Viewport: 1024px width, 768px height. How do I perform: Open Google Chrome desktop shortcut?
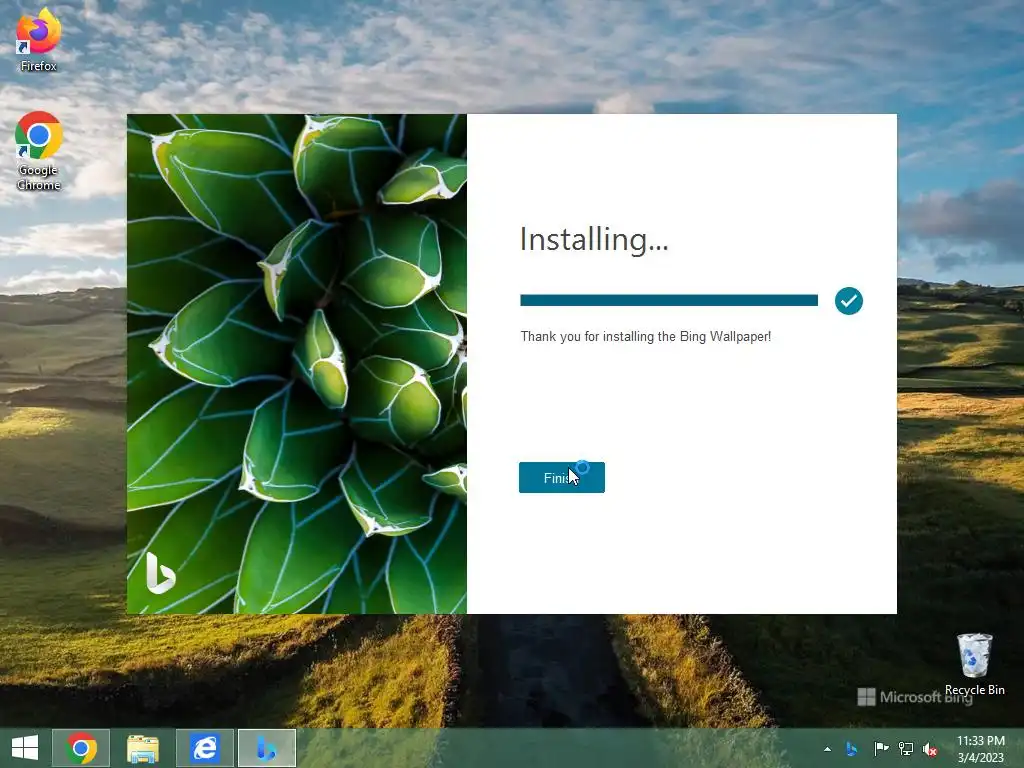pyautogui.click(x=39, y=152)
